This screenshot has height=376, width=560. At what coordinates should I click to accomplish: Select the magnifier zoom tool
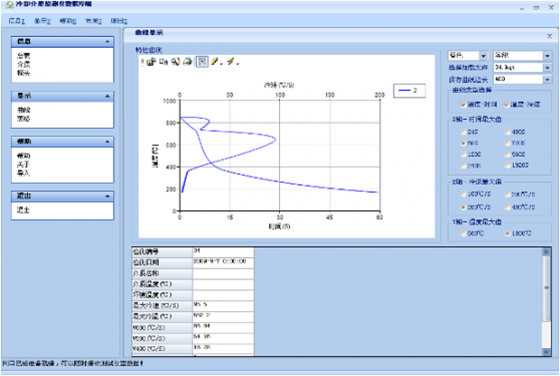tap(175, 62)
